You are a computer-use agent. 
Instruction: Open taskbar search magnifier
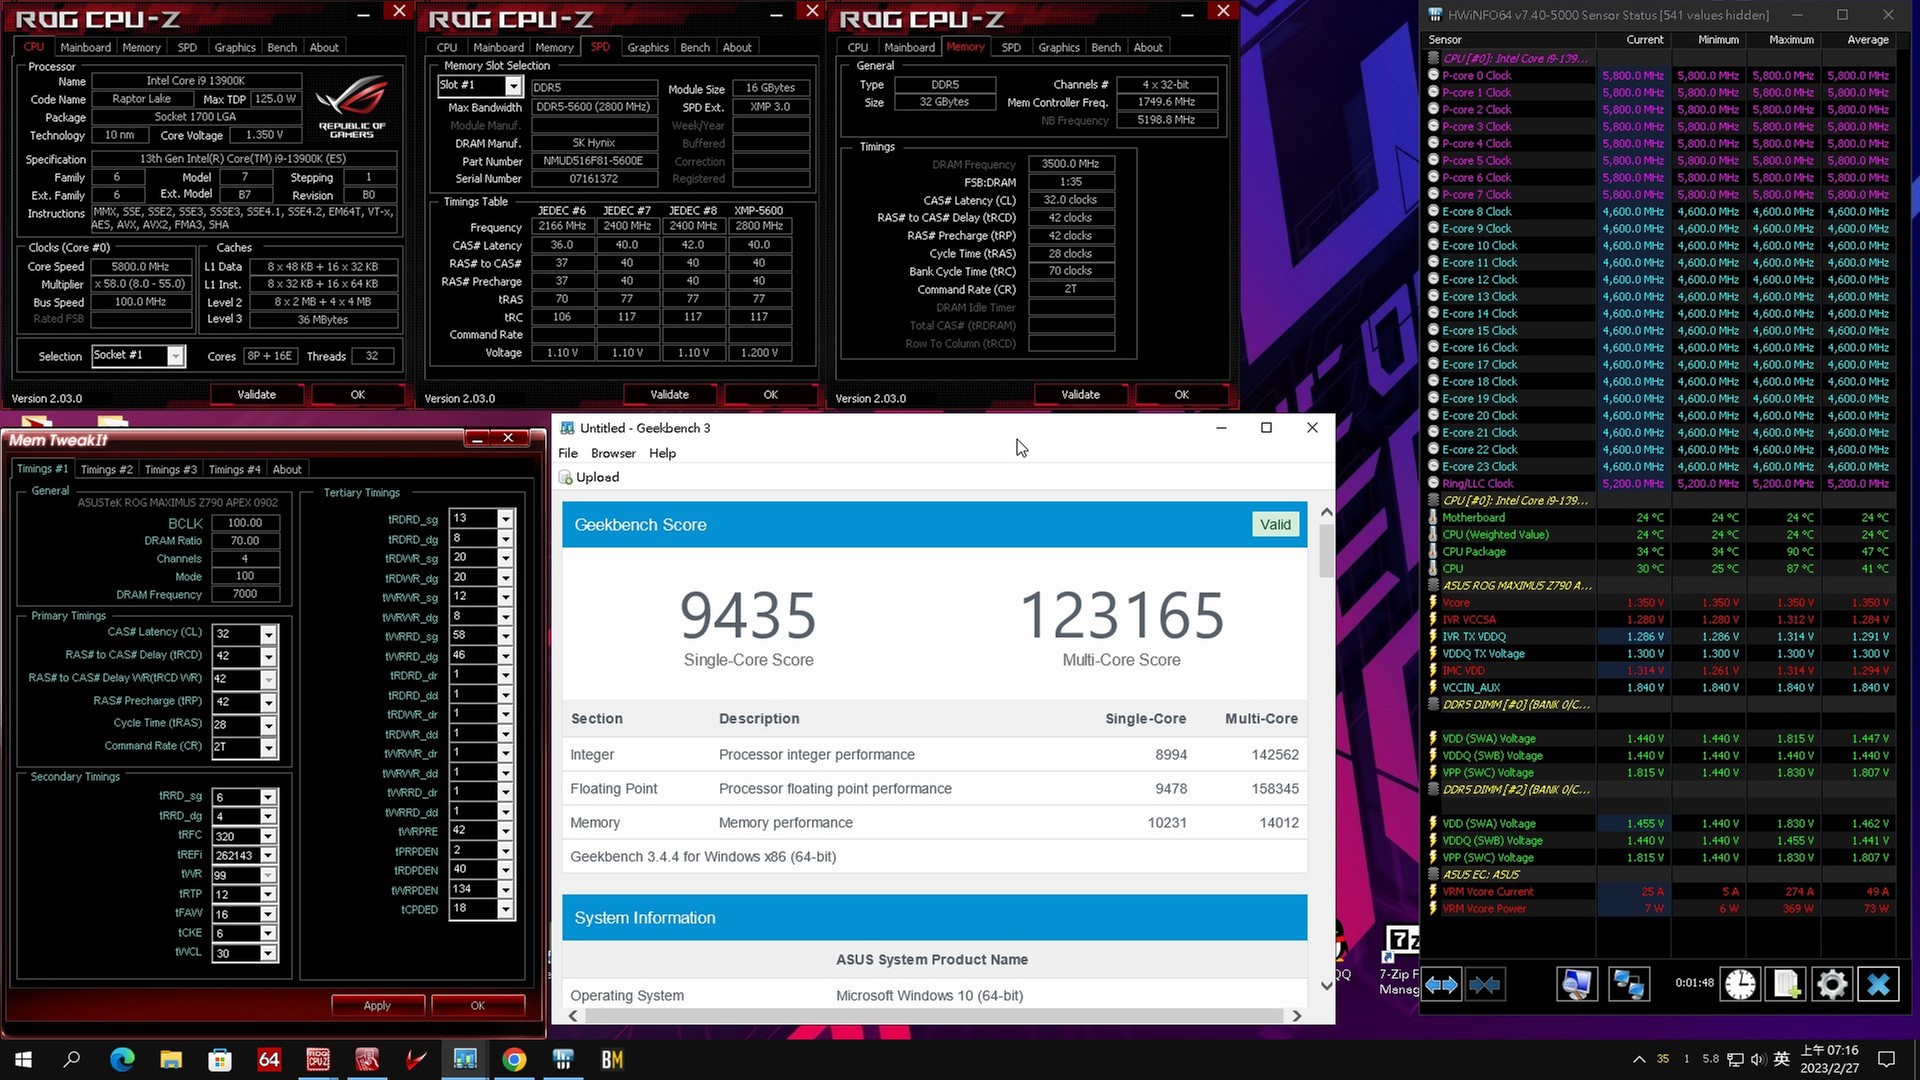(x=72, y=1059)
